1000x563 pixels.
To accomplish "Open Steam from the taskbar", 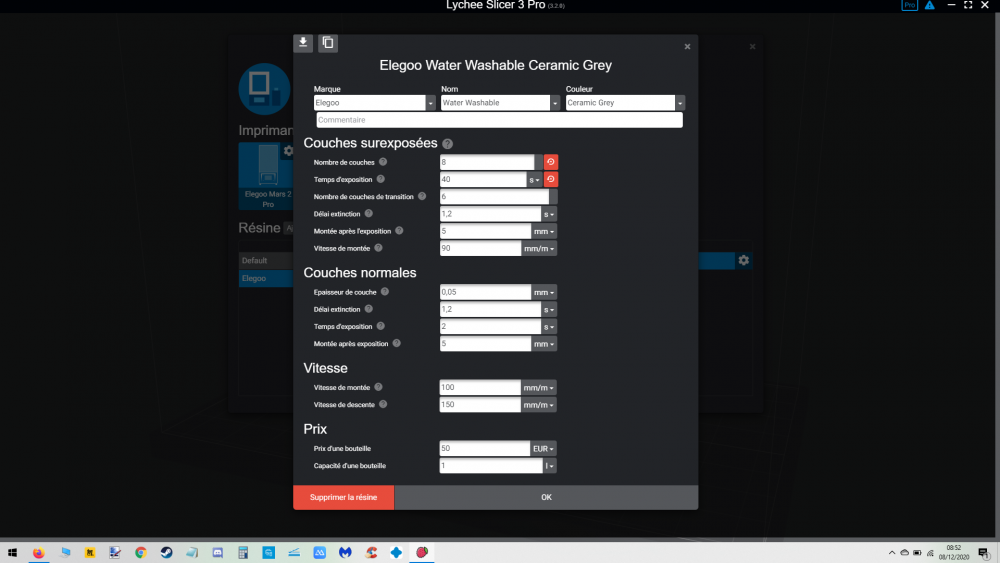I will click(x=166, y=552).
